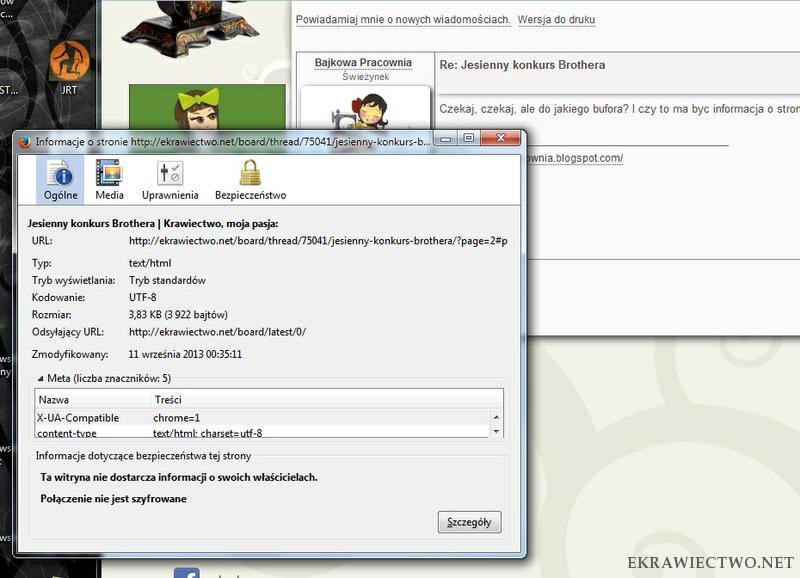Open the Ogólne (General) info tab
800x578 pixels.
[x=59, y=180]
